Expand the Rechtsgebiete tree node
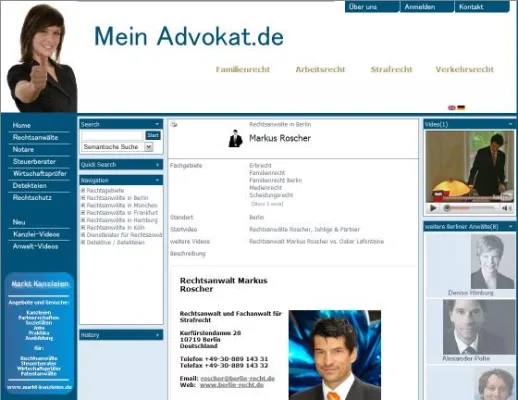This screenshot has width=518, height=400. click(83, 190)
